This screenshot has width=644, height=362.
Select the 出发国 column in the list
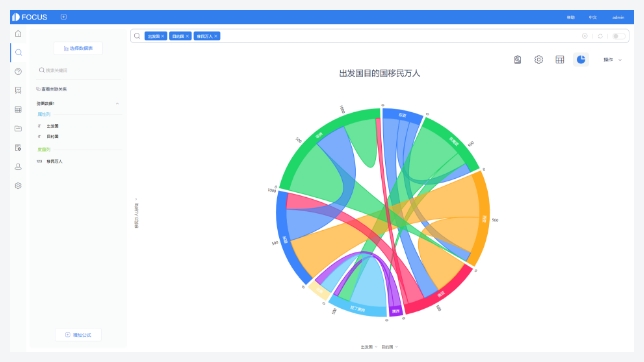tap(52, 126)
